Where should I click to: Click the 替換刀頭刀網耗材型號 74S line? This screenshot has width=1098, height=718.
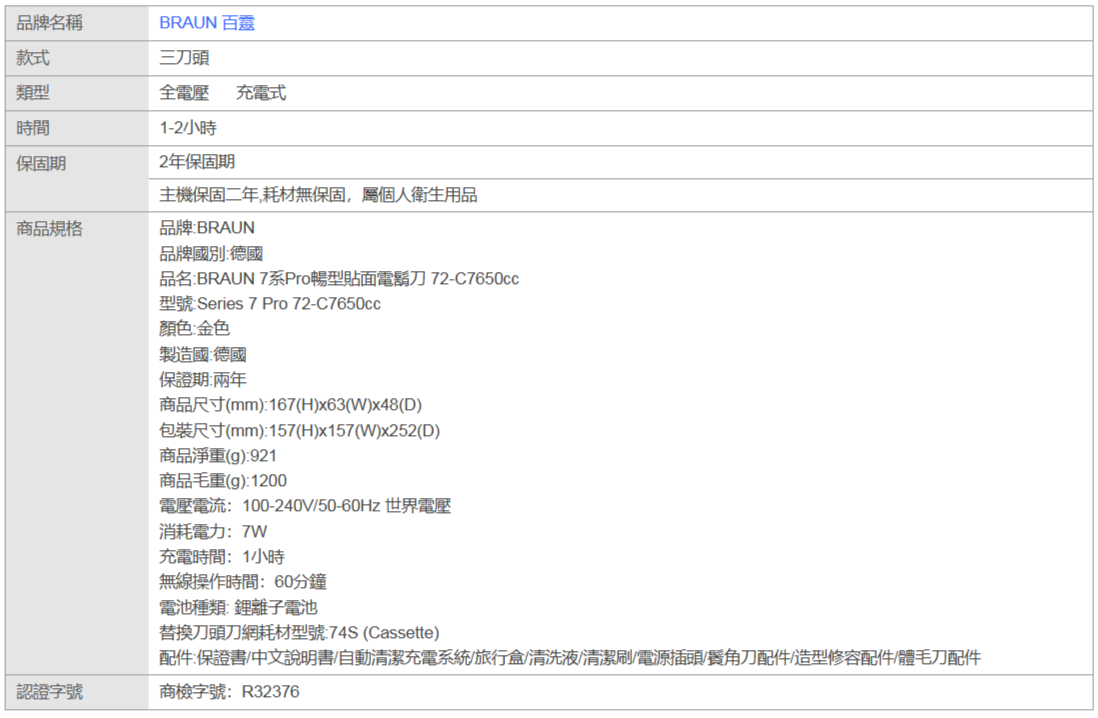pos(299,633)
